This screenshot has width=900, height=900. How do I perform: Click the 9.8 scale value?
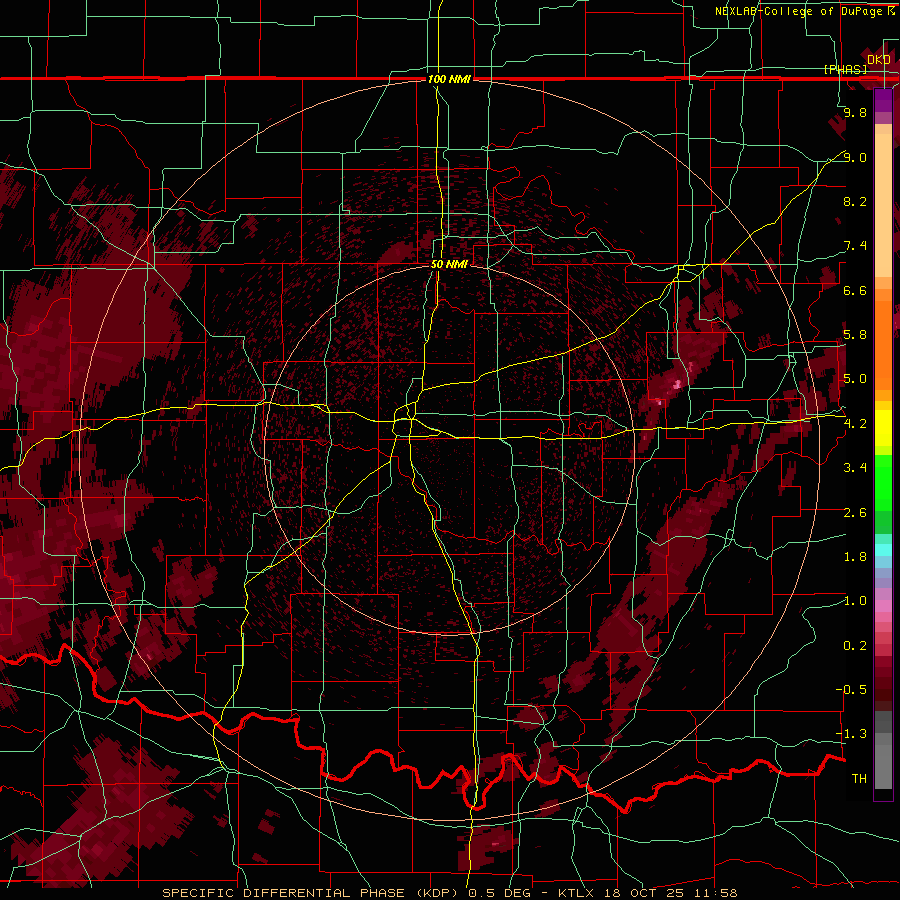click(x=855, y=112)
